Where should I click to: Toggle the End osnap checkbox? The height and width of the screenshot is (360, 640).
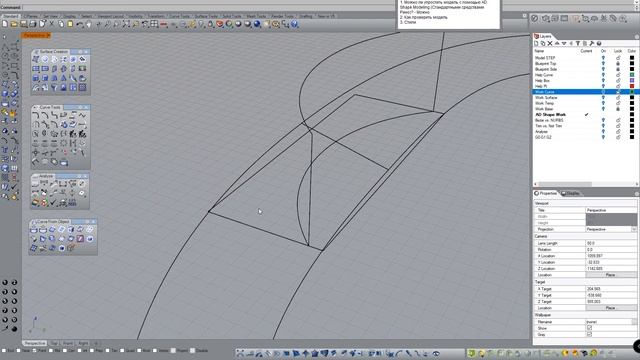4,351
